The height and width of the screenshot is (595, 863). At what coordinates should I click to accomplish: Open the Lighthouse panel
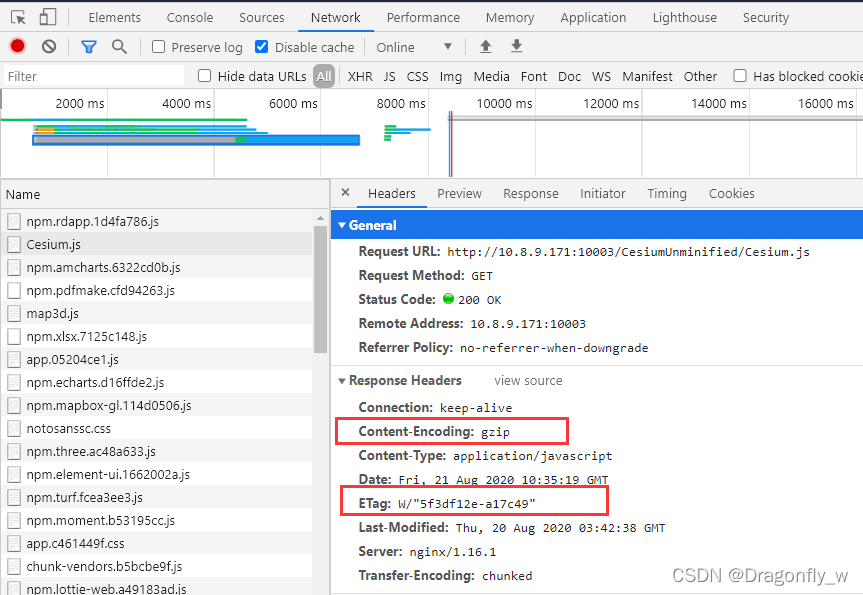click(x=685, y=18)
